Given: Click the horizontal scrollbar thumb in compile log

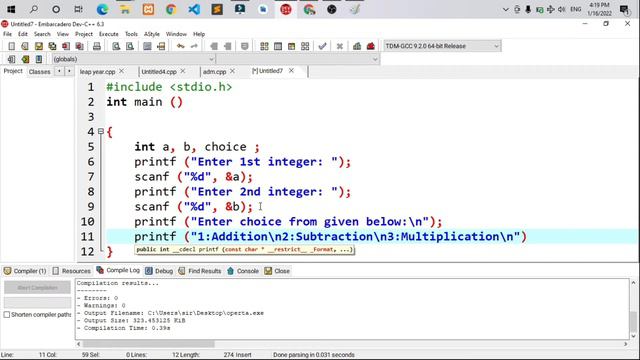Looking at the screenshot, I should 149,344.
